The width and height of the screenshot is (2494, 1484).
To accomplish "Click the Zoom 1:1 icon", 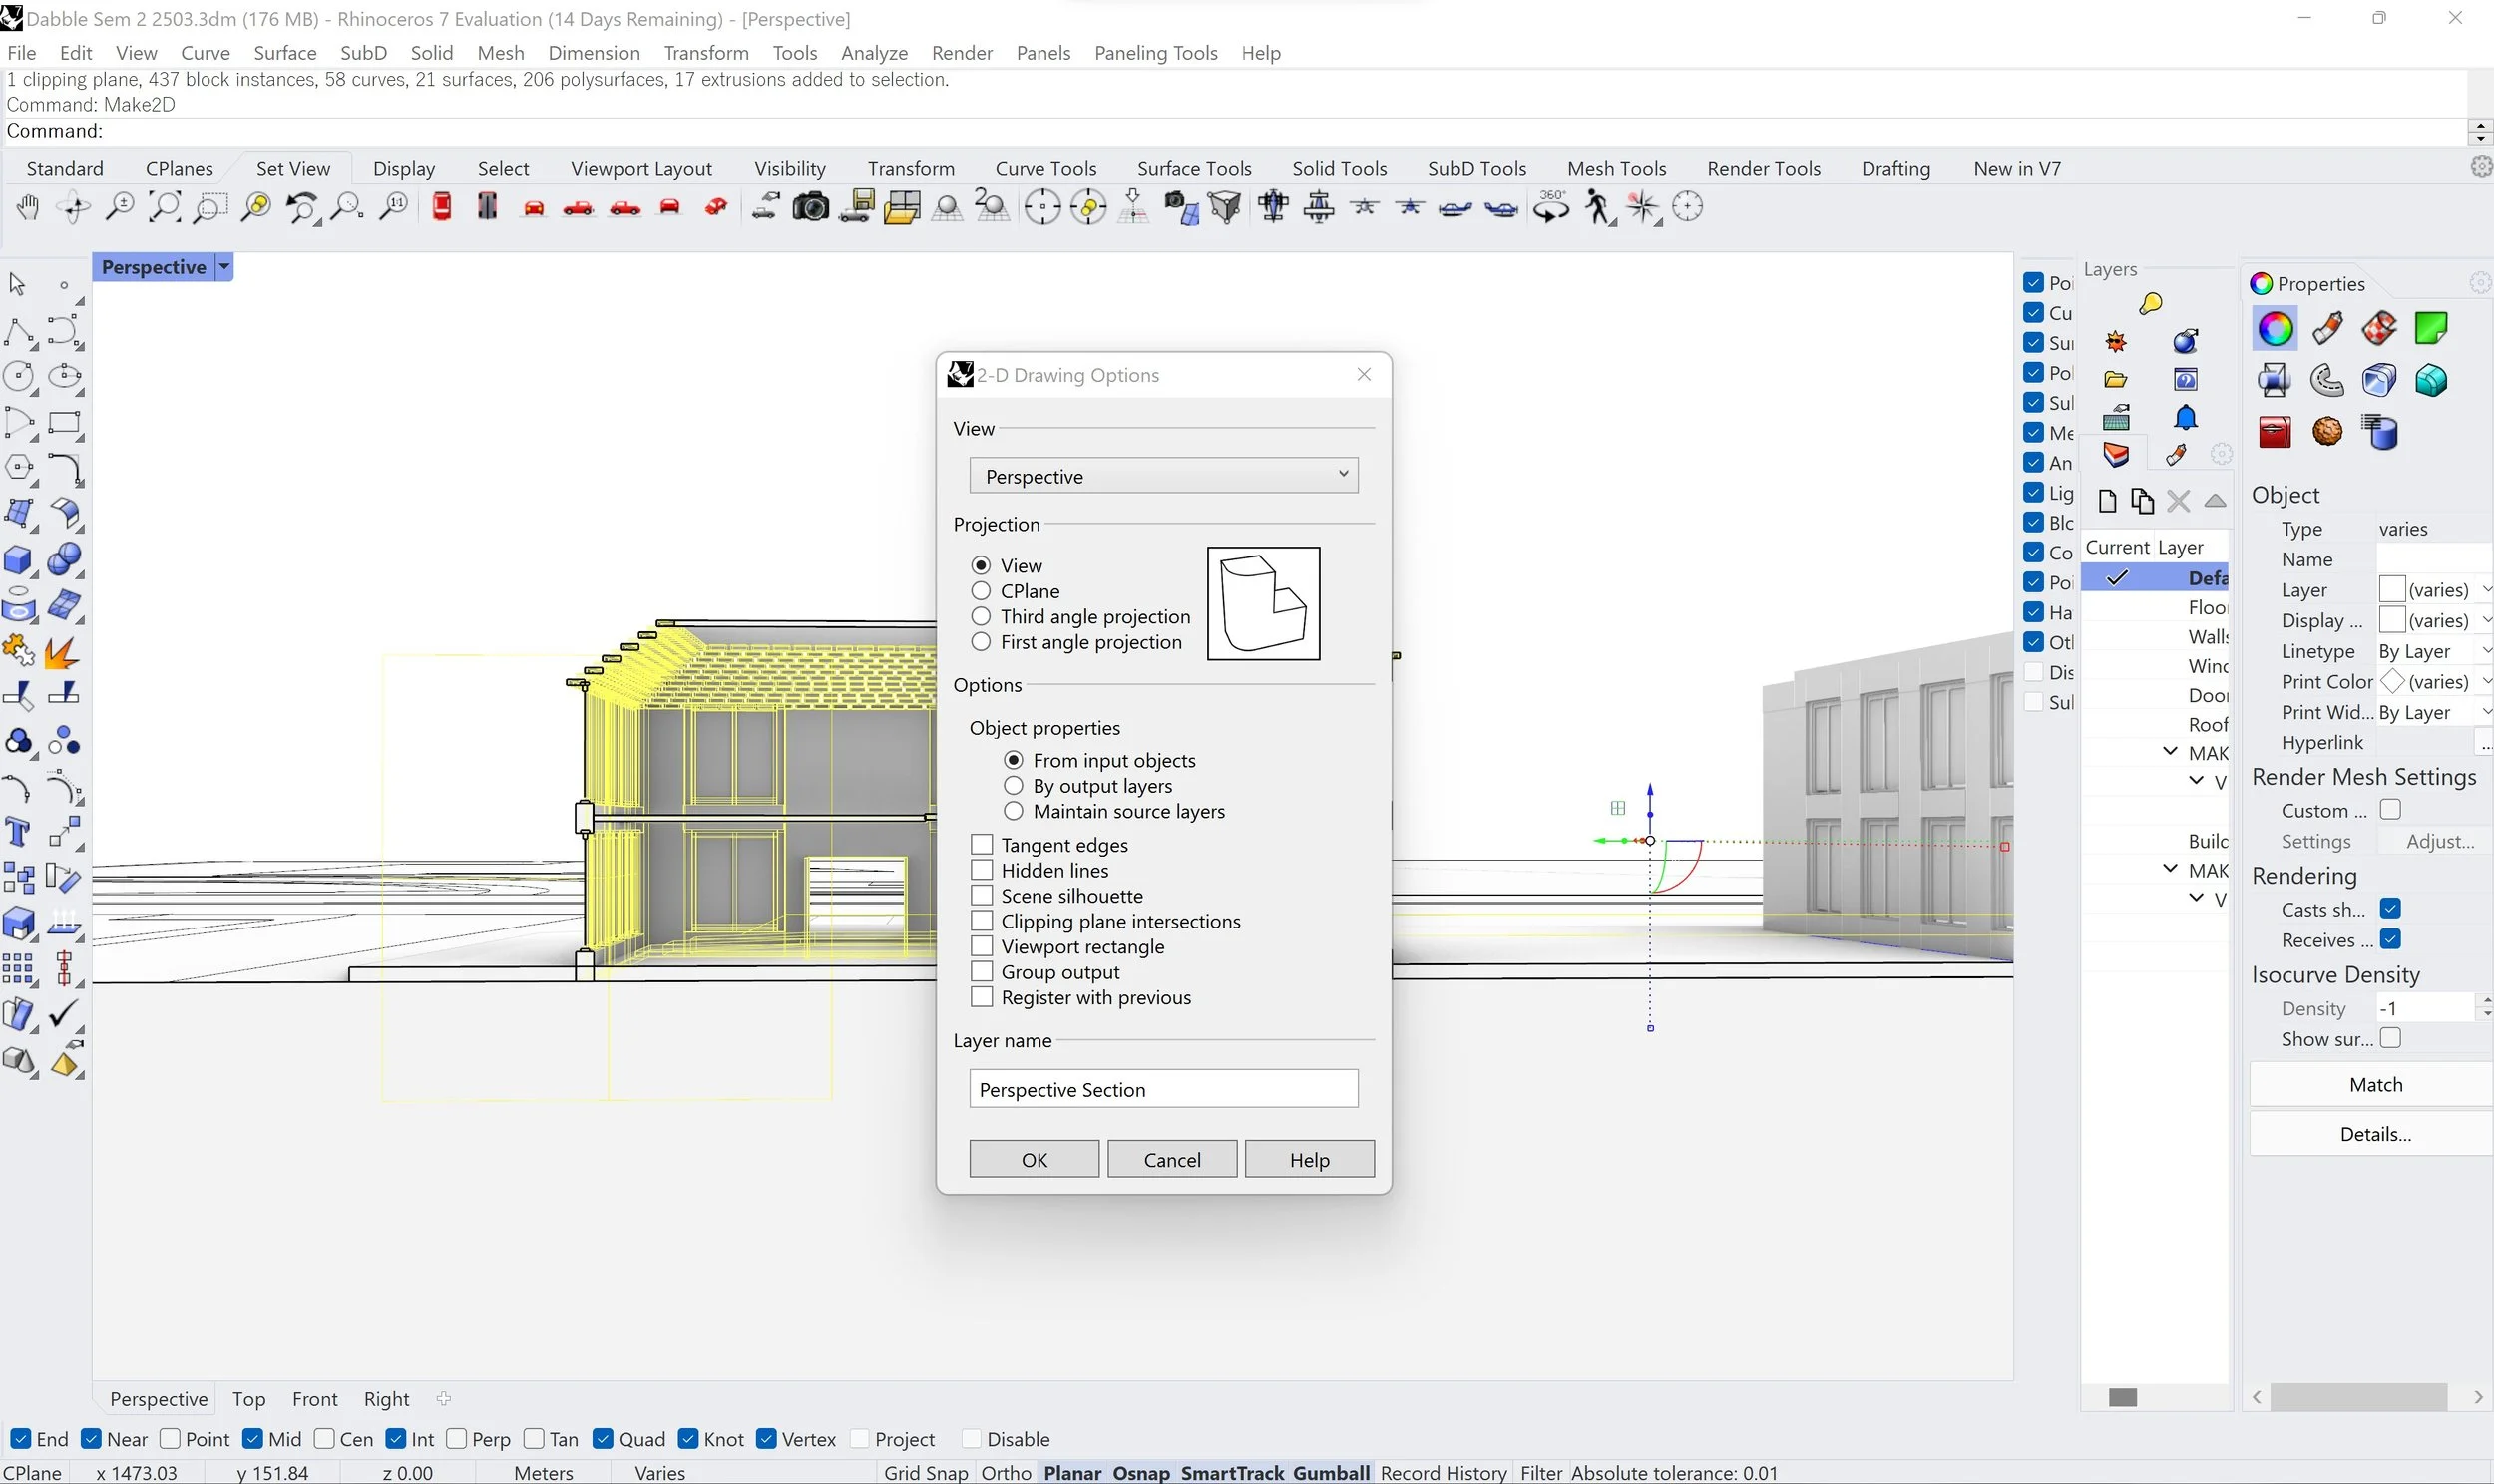I will (x=395, y=208).
